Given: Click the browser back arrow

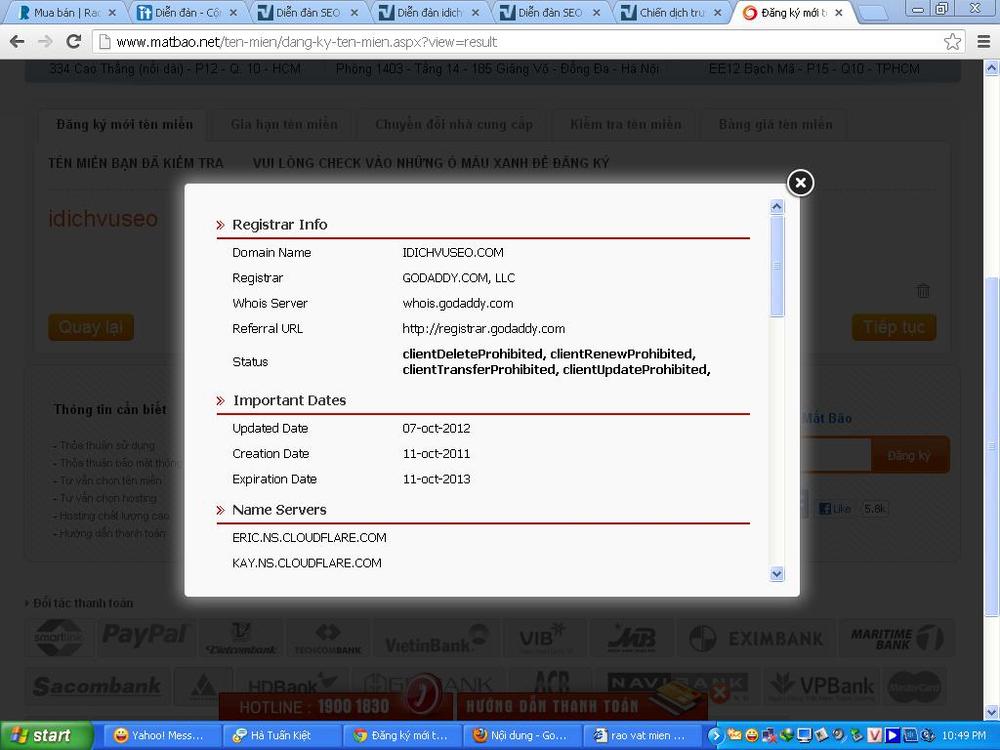Looking at the screenshot, I should pos(17,42).
